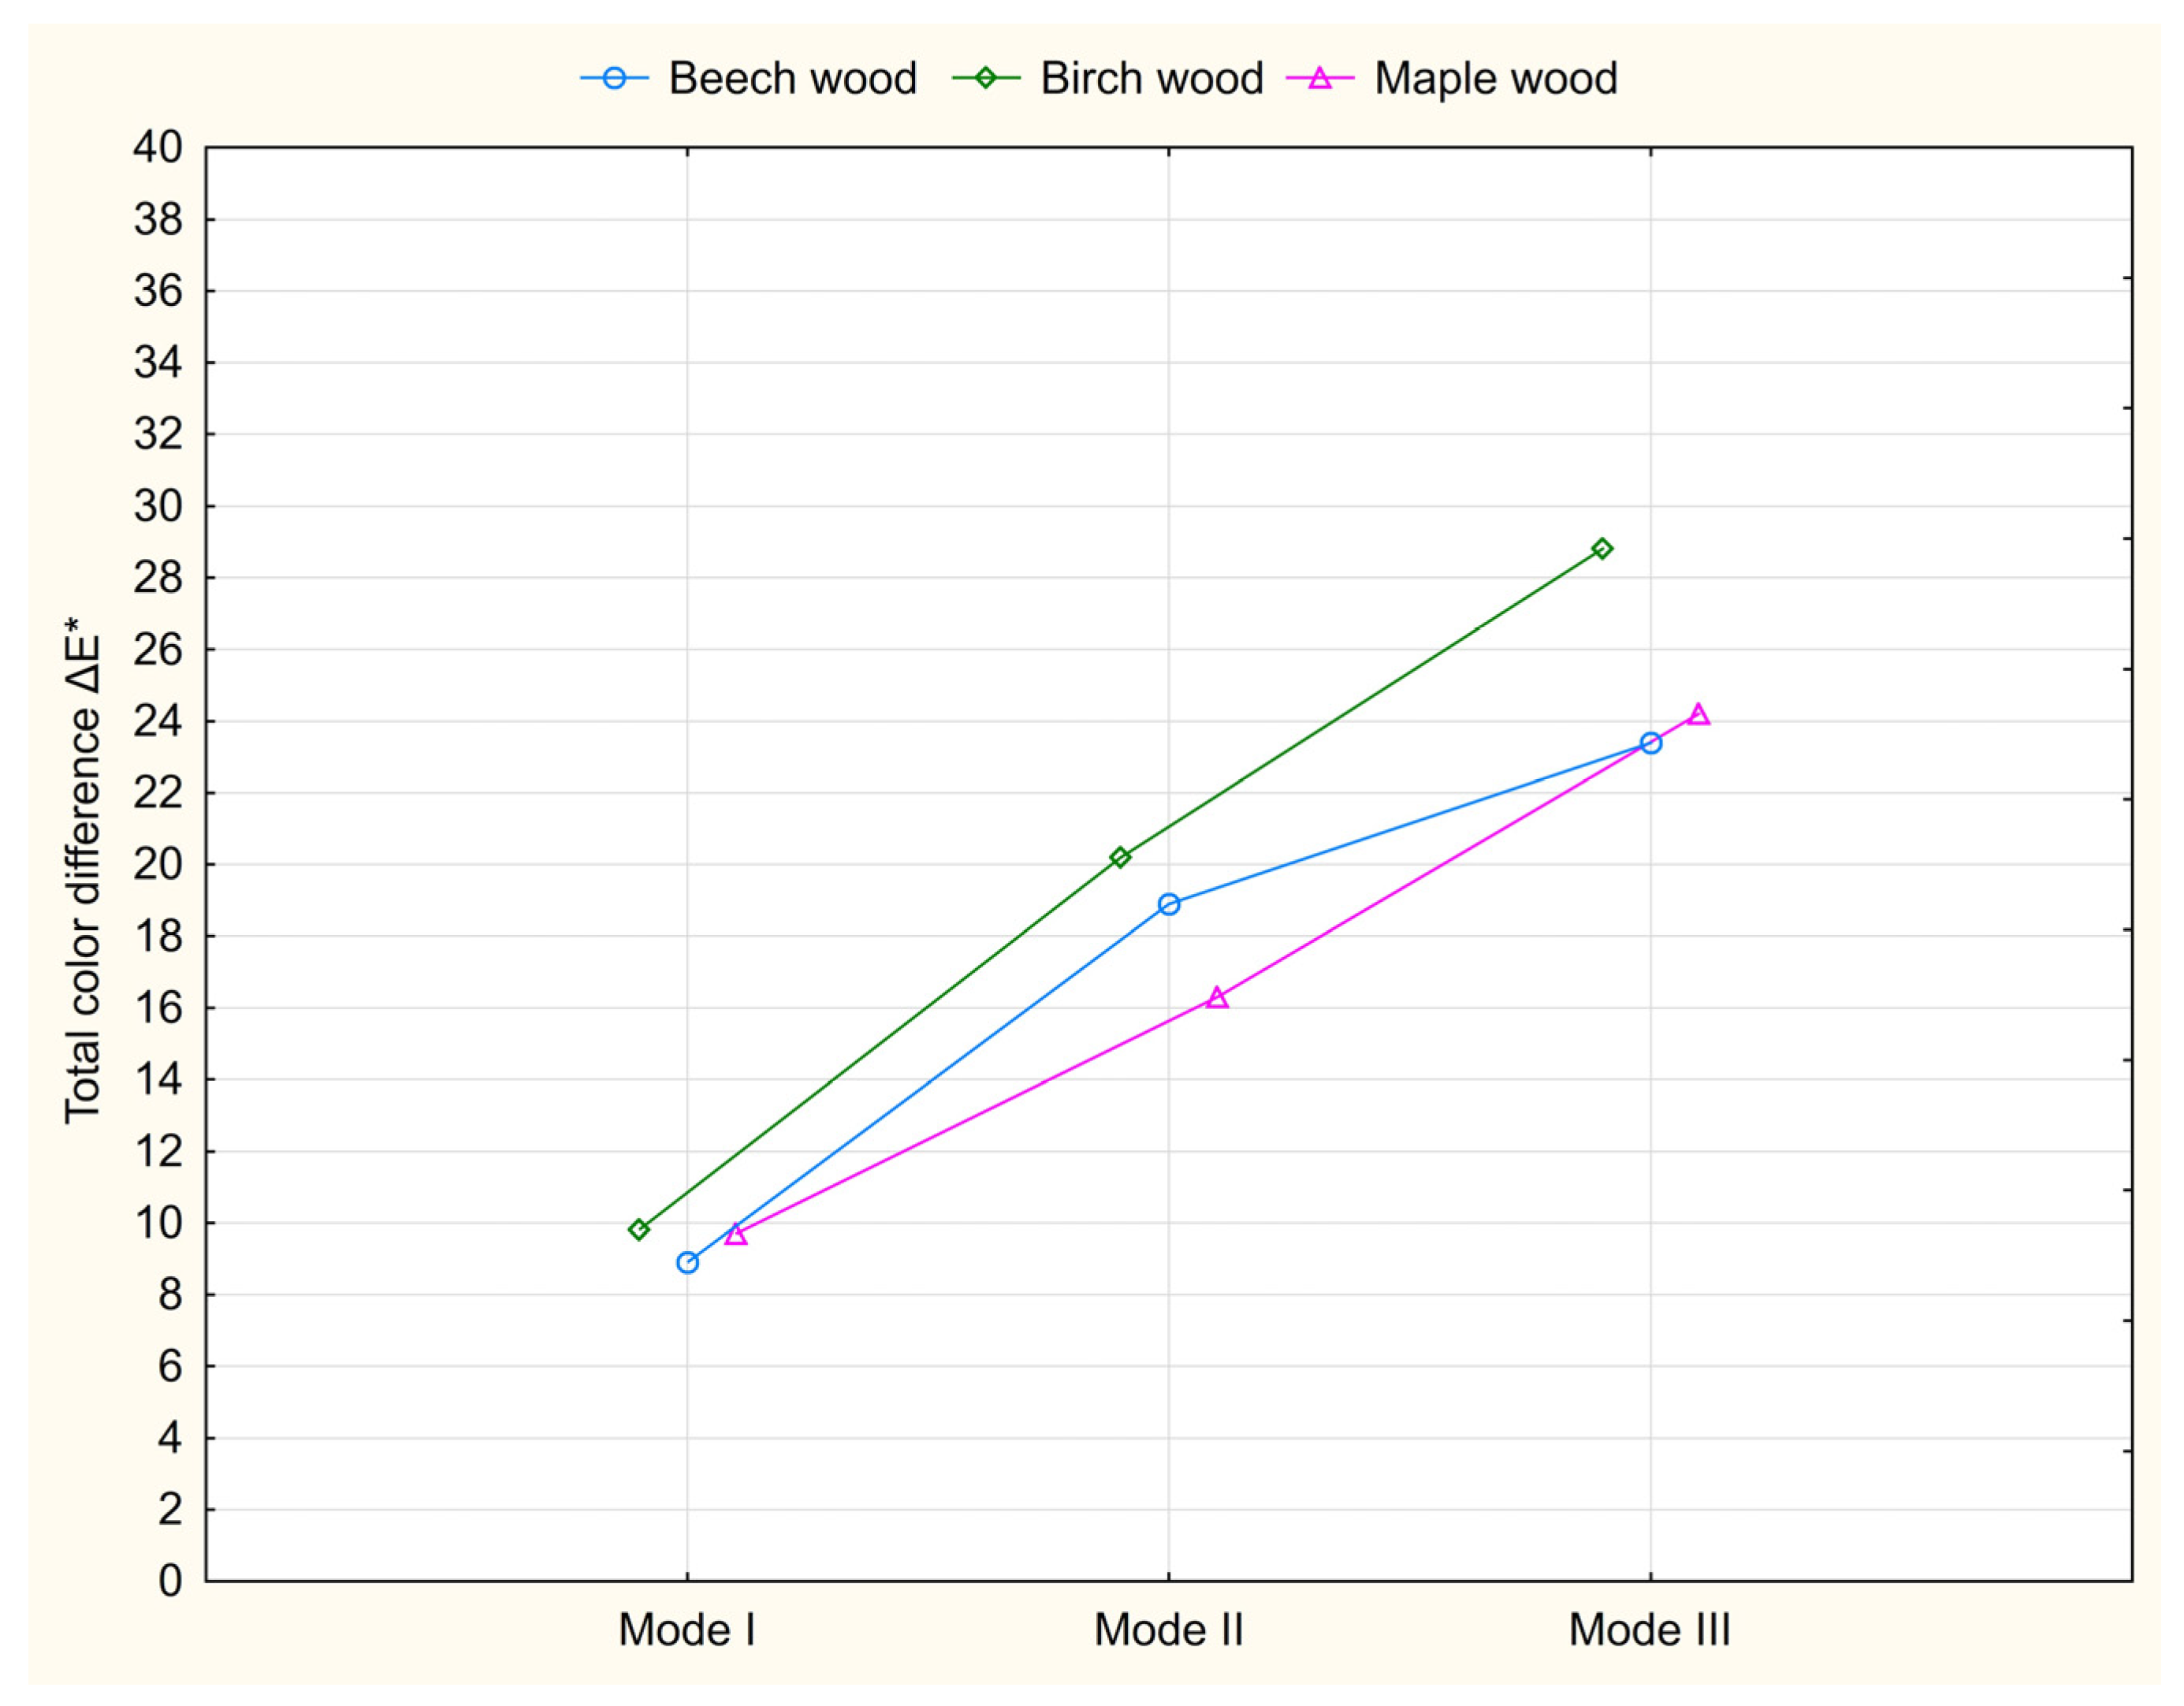Click Beech wood circle point at Mode II

tap(1169, 905)
